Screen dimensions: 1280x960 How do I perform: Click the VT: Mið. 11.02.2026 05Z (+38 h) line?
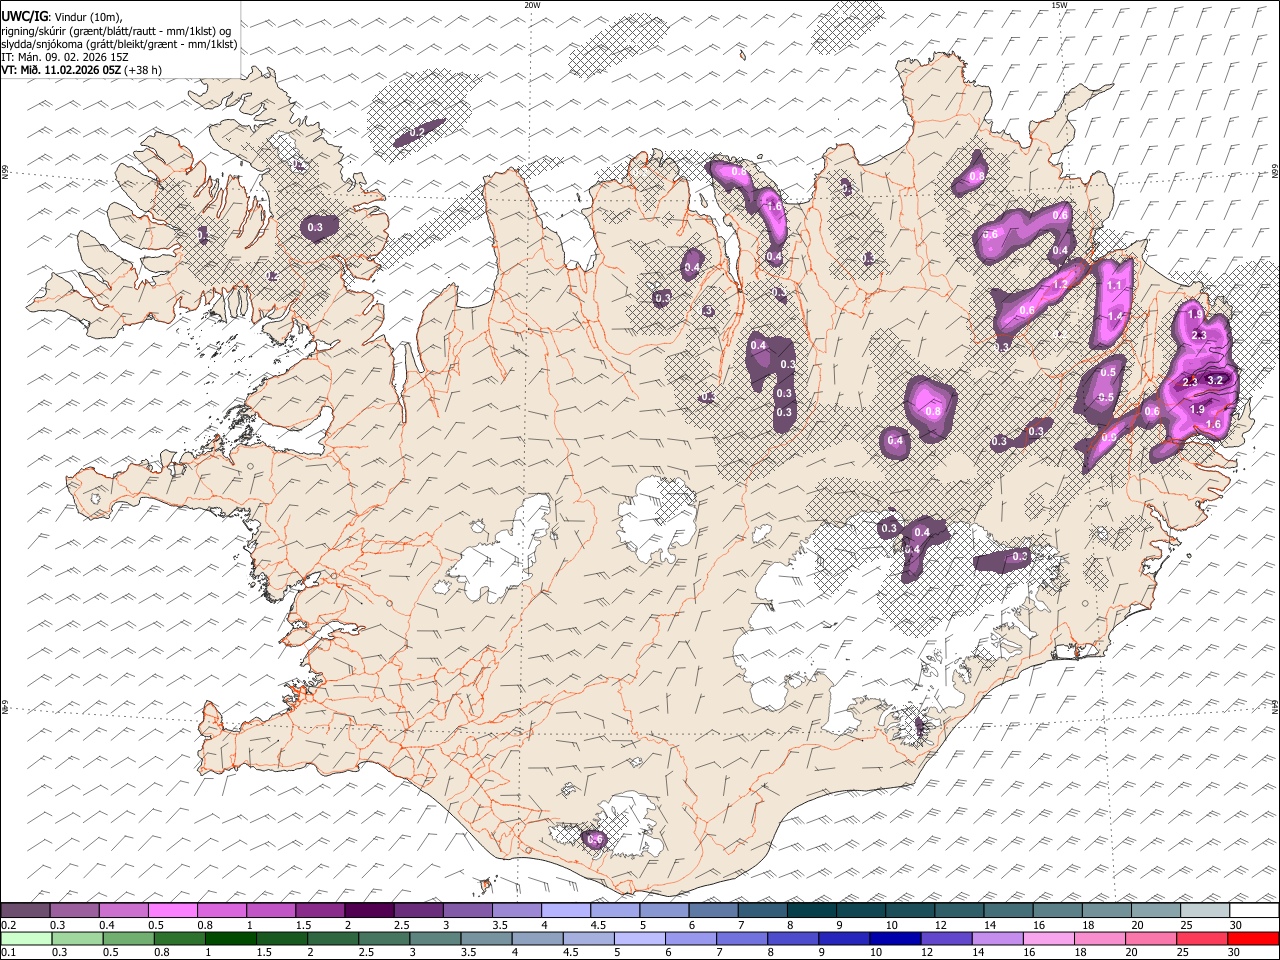82,70
